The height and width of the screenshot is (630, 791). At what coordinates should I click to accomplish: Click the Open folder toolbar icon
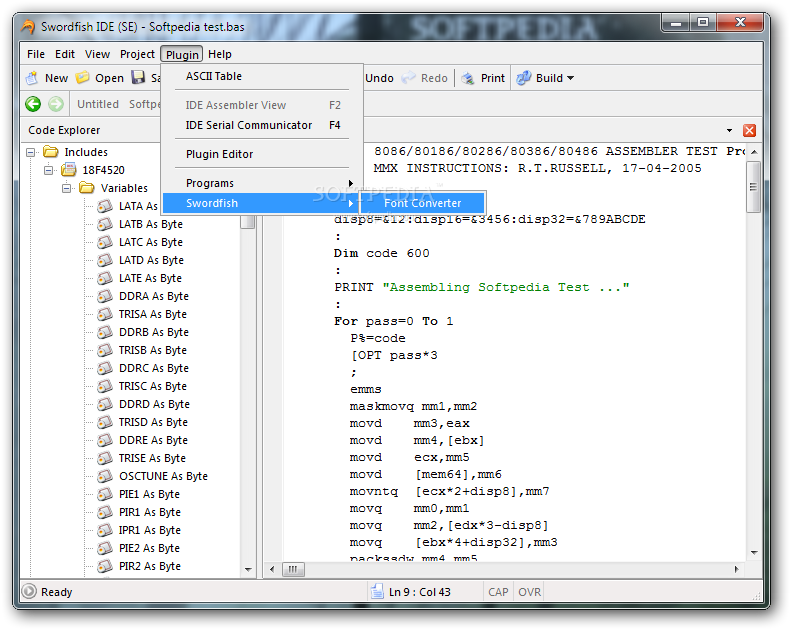pyautogui.click(x=82, y=78)
